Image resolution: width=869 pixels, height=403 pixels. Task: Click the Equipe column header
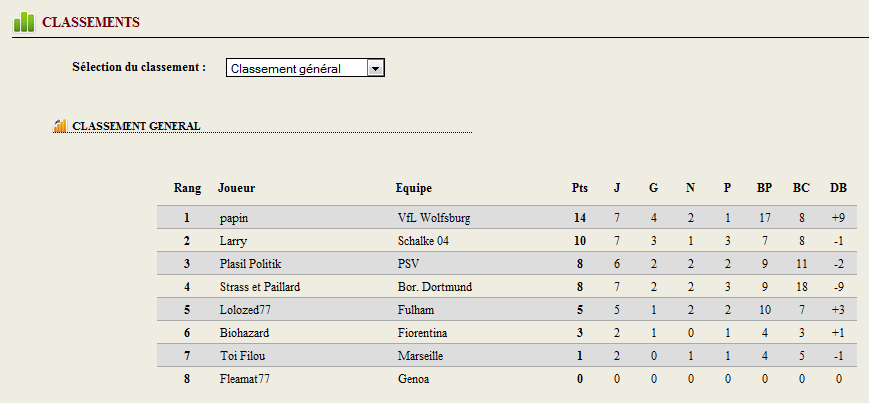pos(413,188)
